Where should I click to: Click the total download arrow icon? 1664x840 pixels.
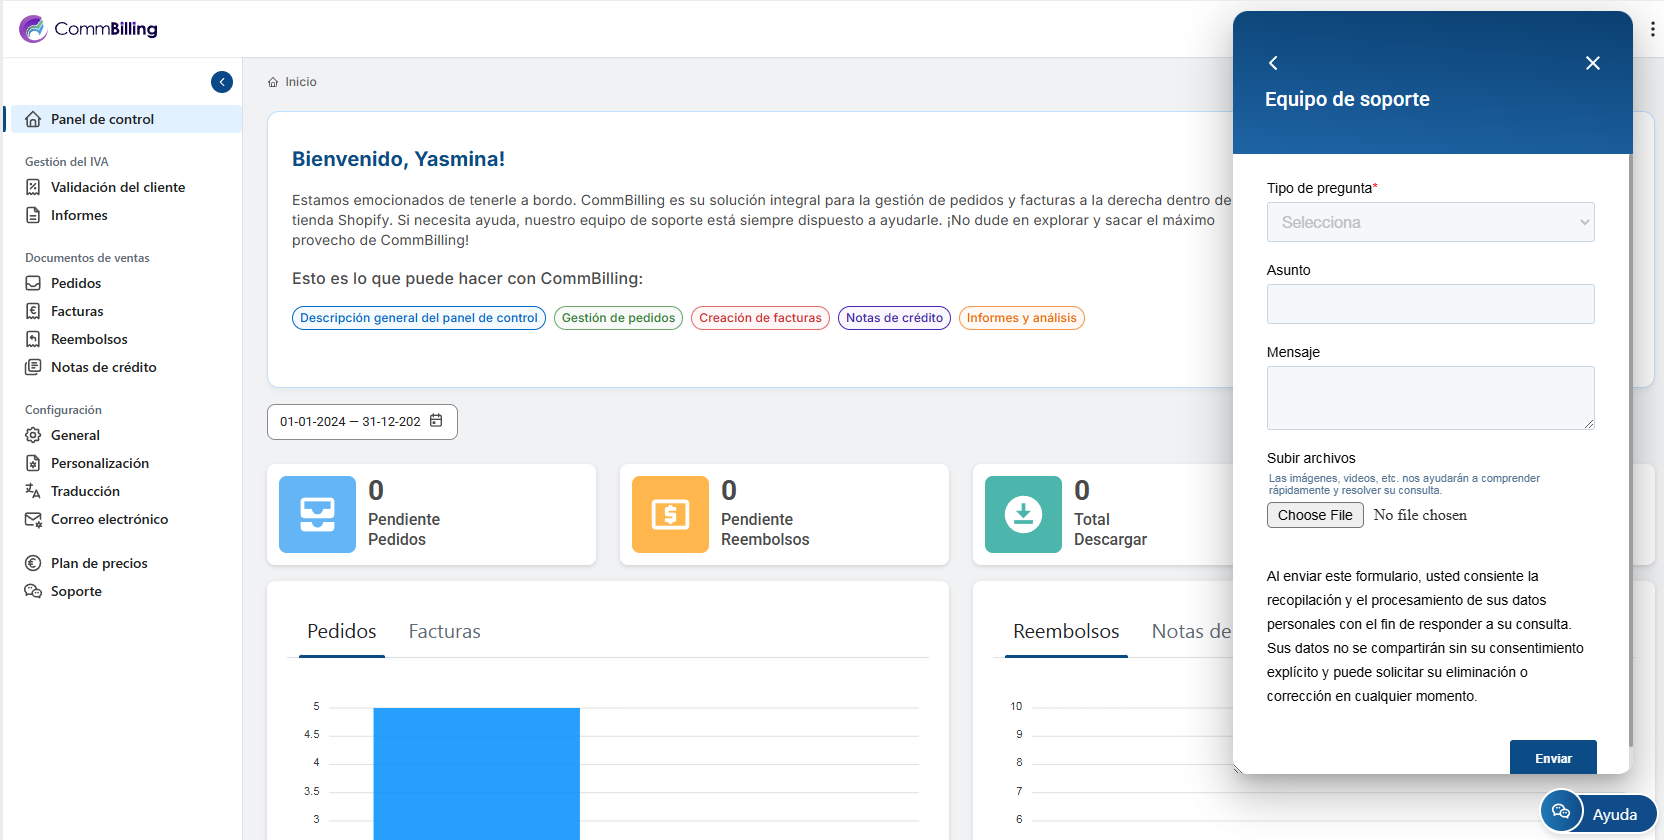click(x=1023, y=514)
